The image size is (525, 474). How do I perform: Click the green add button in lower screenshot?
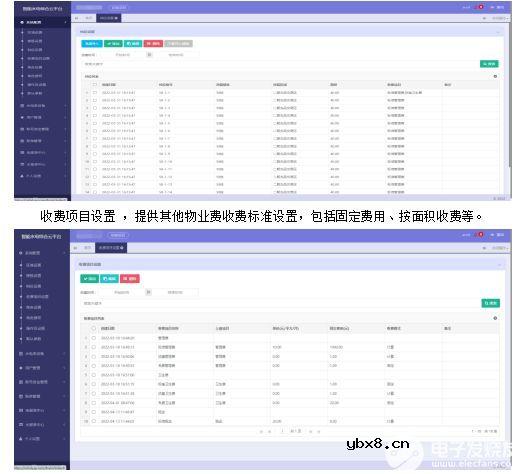[x=89, y=279]
